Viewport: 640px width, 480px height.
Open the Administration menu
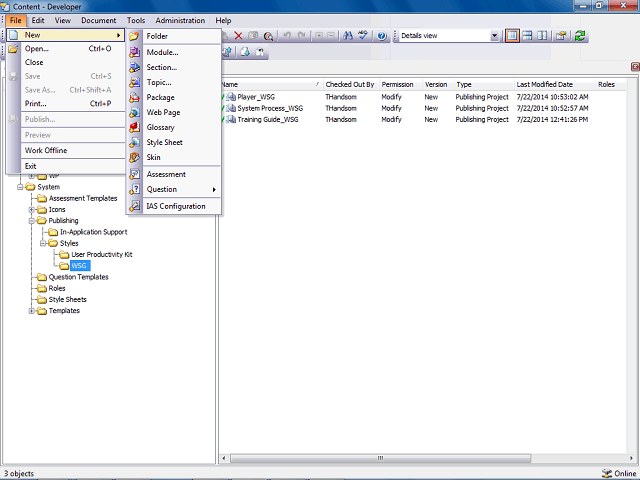(180, 20)
